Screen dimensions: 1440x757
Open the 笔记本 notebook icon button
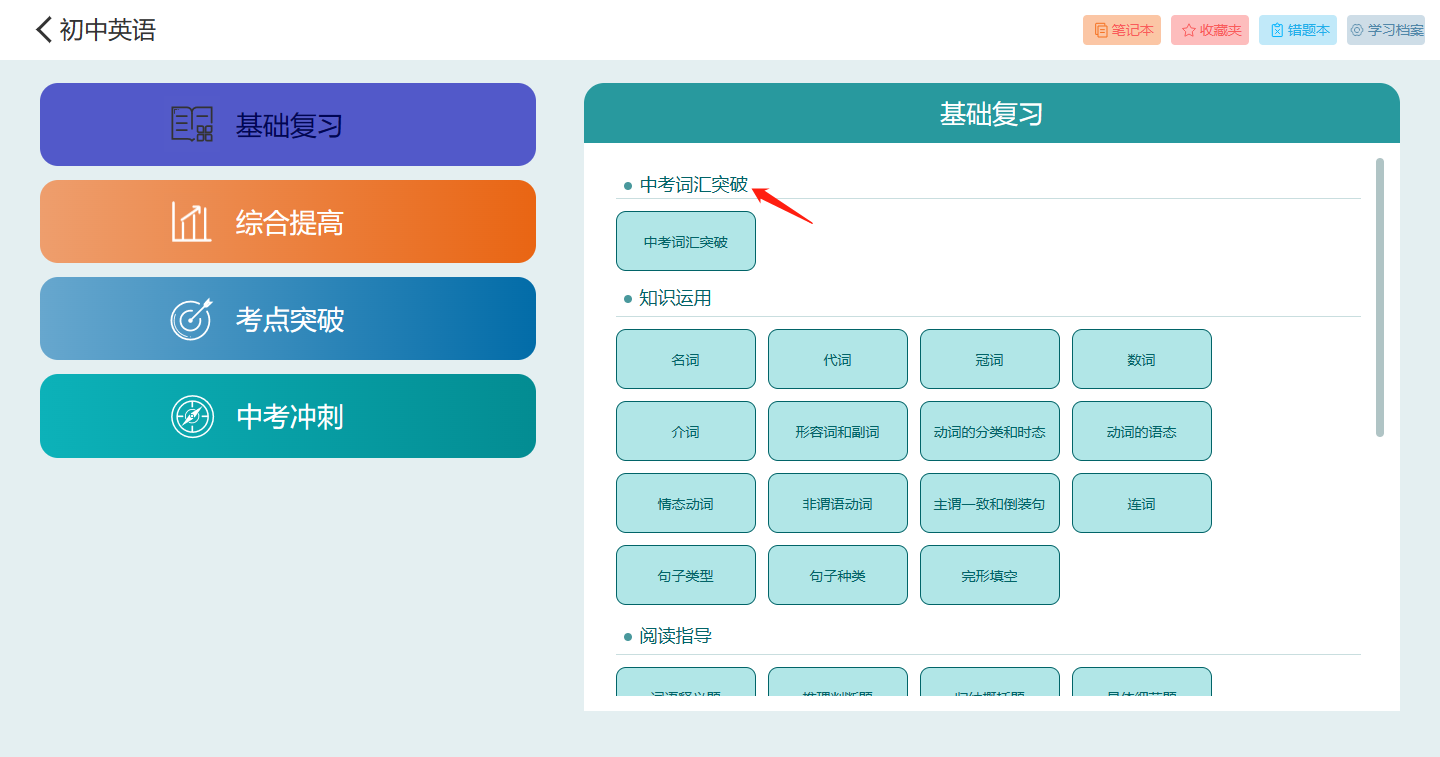(x=1100, y=30)
